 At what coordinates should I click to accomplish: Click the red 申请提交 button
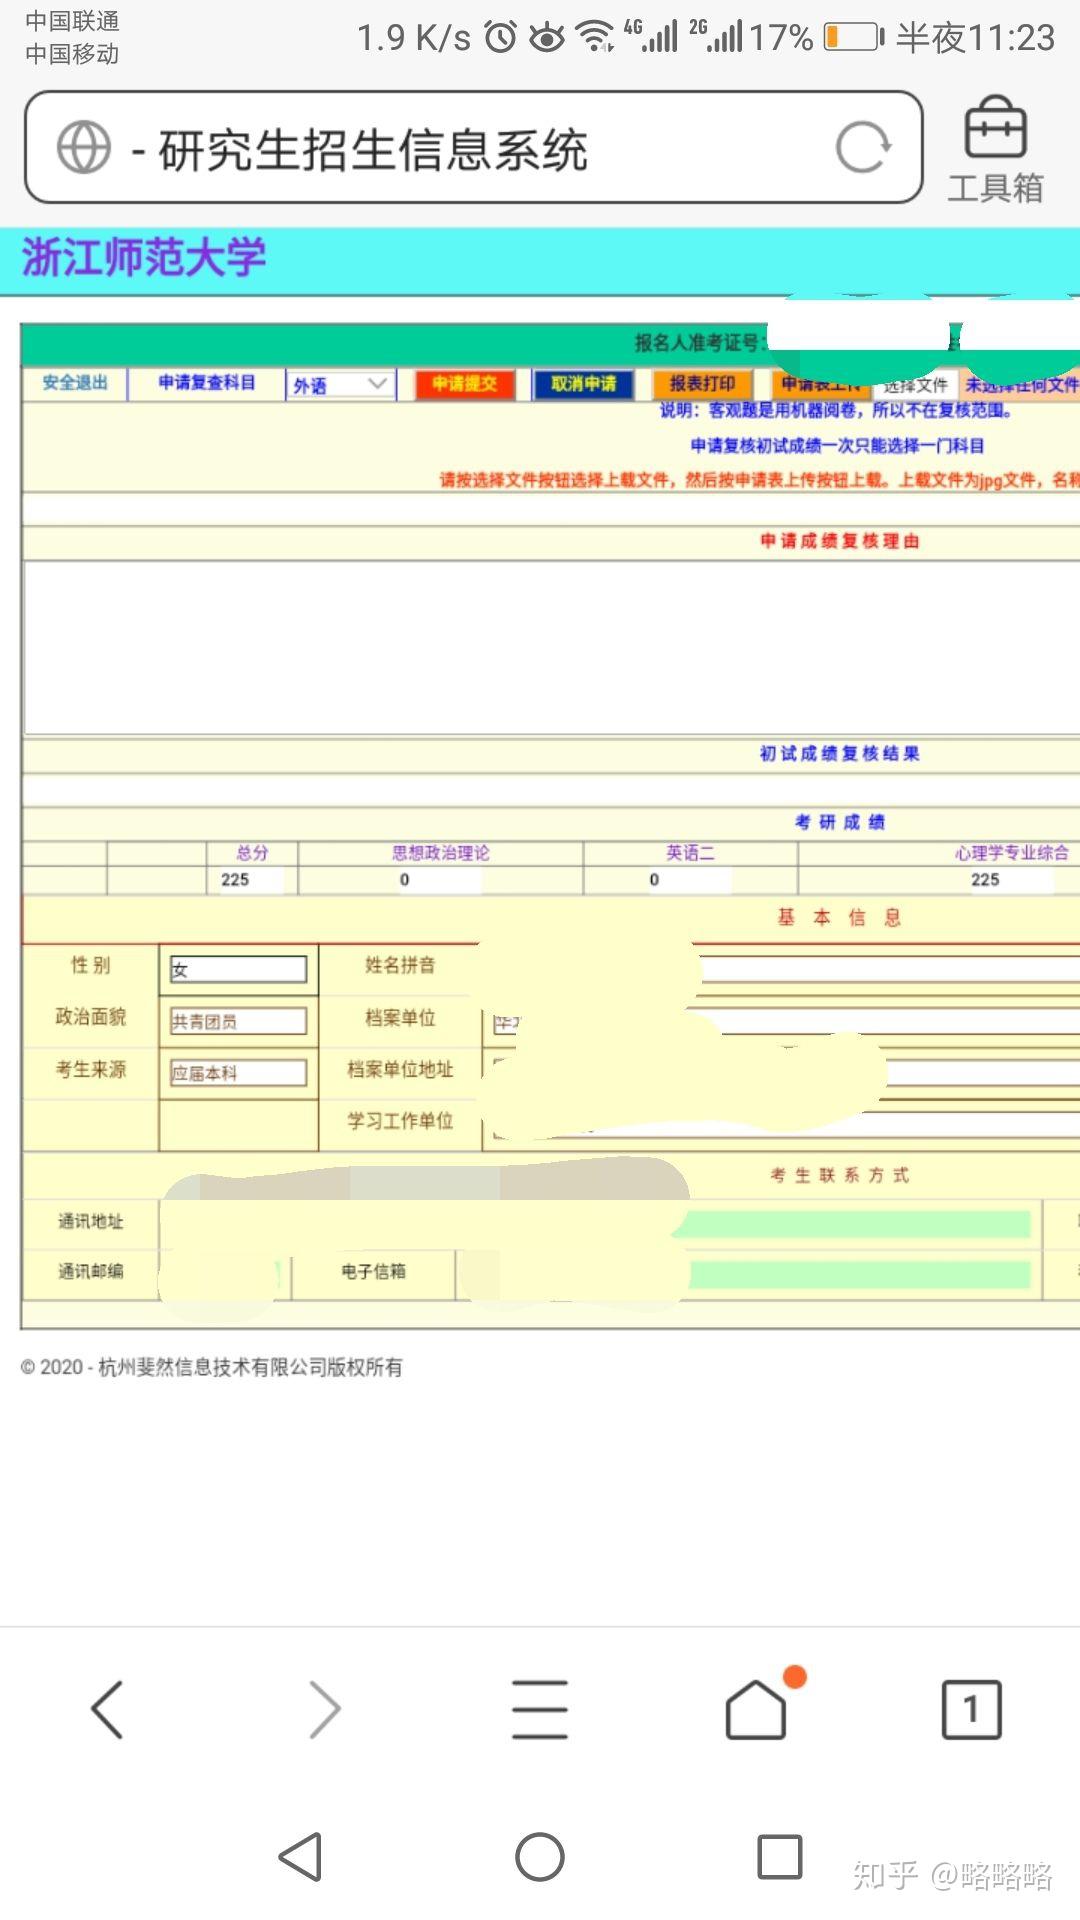[x=465, y=384]
